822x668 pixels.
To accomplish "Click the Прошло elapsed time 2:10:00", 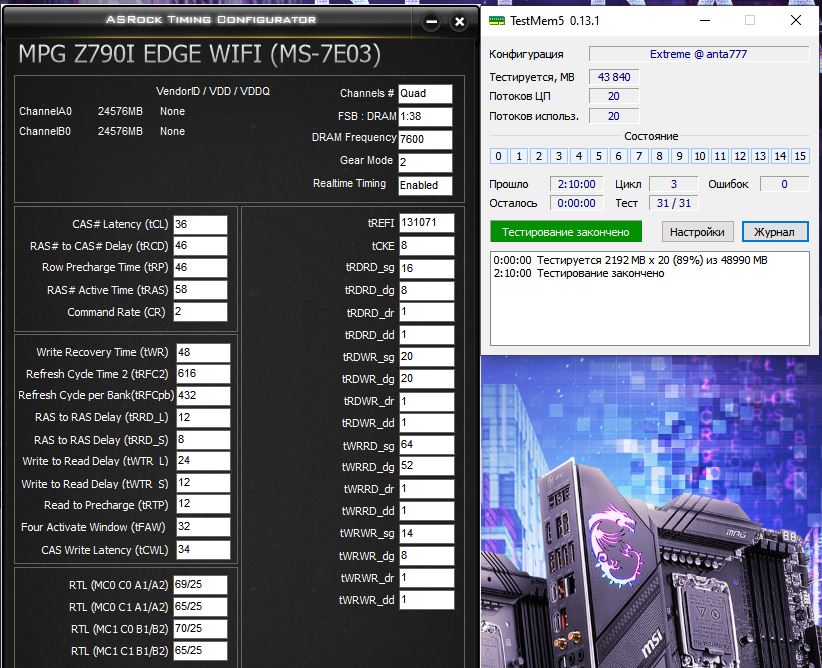I will point(576,184).
